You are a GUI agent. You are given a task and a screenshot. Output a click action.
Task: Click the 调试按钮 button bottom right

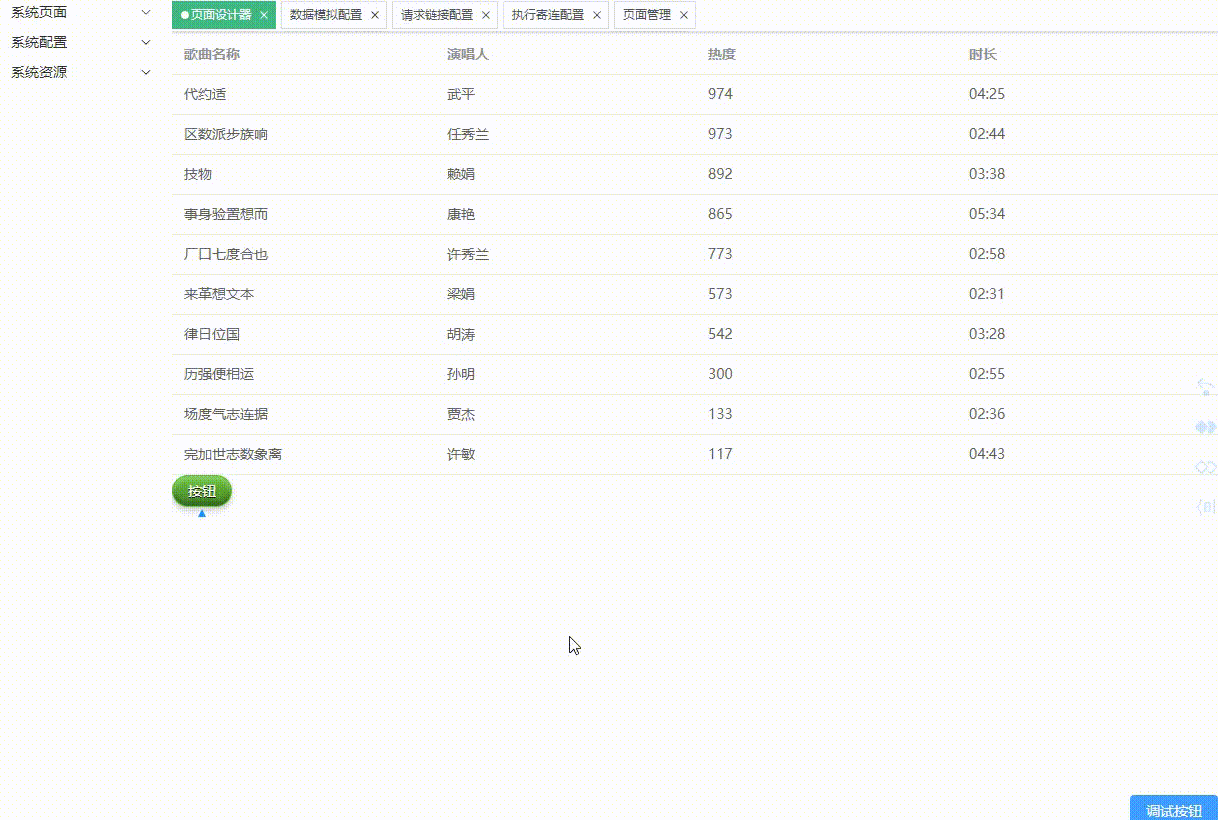(x=1173, y=810)
